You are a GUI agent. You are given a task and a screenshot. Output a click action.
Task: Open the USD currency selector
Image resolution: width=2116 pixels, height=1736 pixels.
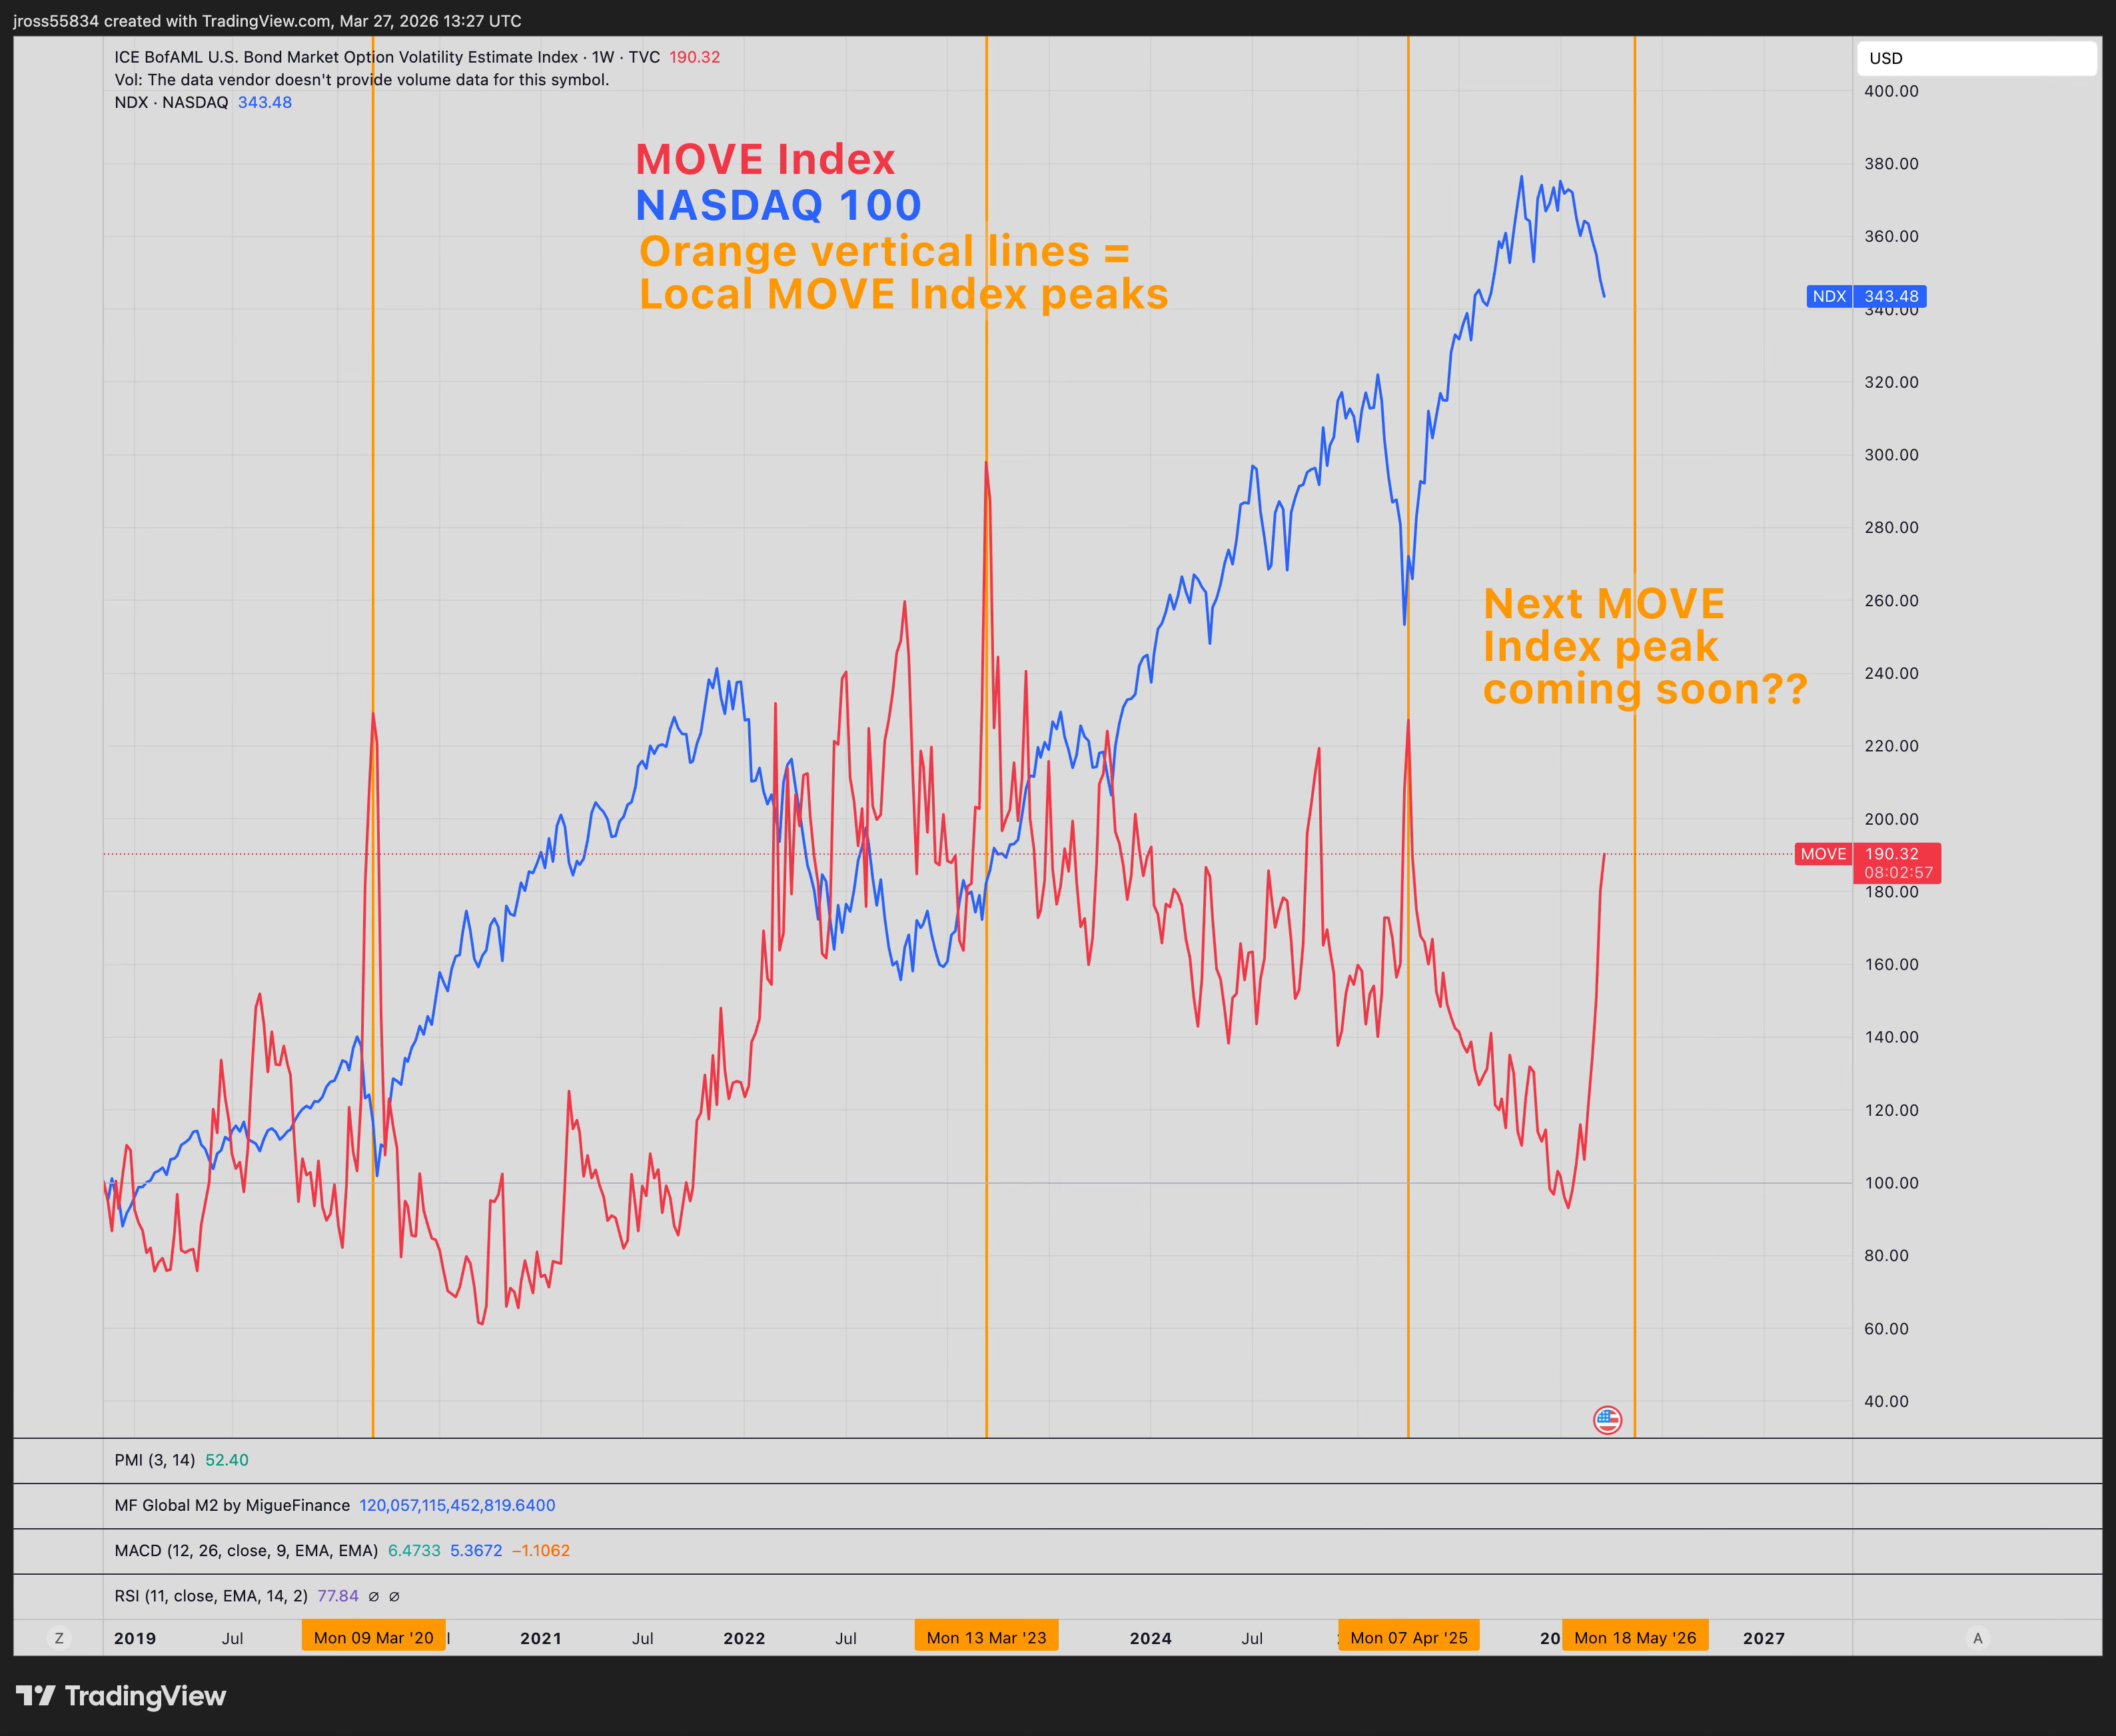pos(1976,58)
